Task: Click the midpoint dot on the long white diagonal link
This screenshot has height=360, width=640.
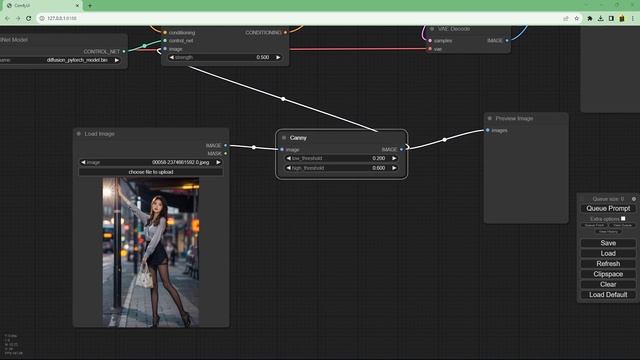Action: pos(283,99)
